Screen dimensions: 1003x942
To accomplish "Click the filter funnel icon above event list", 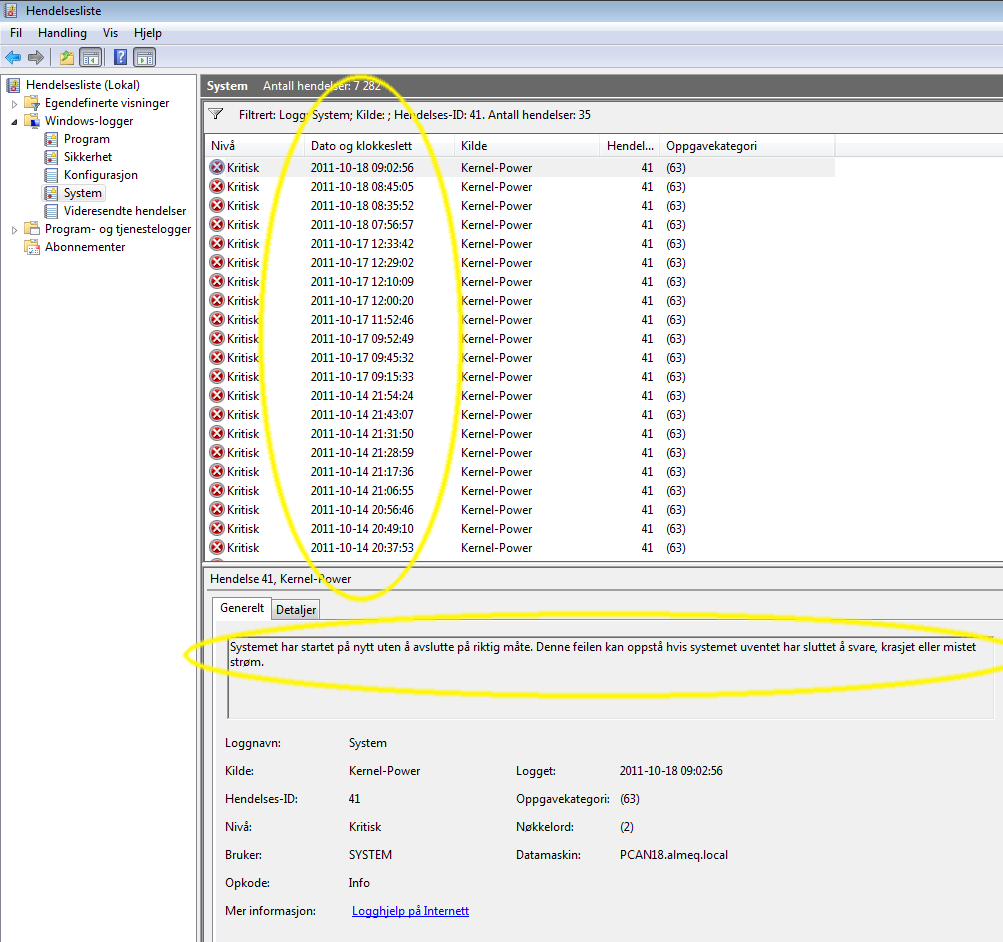I will (x=216, y=114).
